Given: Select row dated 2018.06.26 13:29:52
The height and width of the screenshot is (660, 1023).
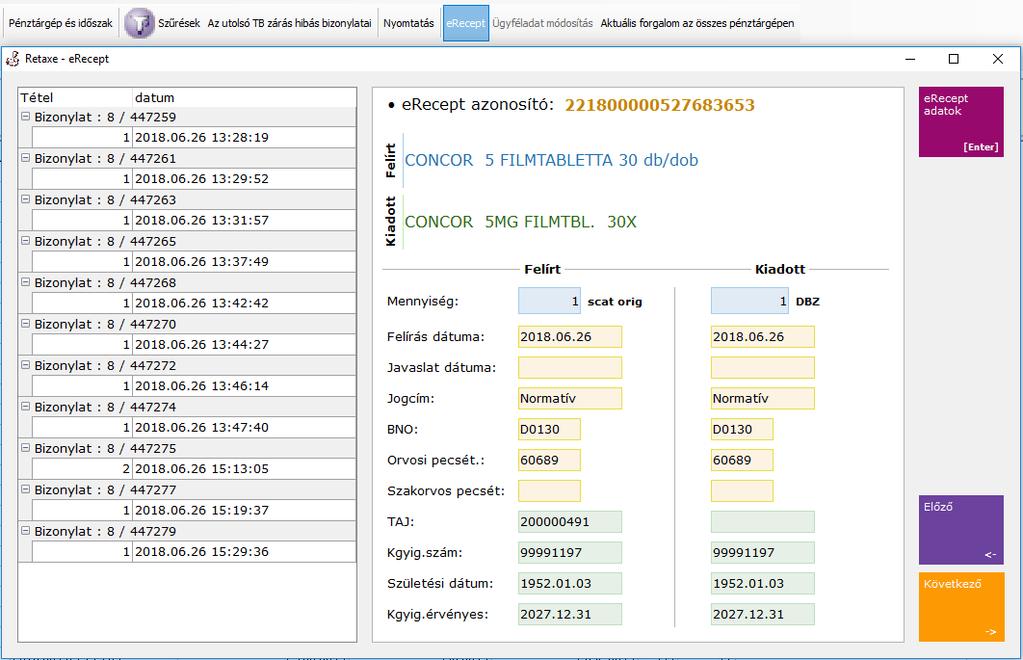Looking at the screenshot, I should coord(194,179).
